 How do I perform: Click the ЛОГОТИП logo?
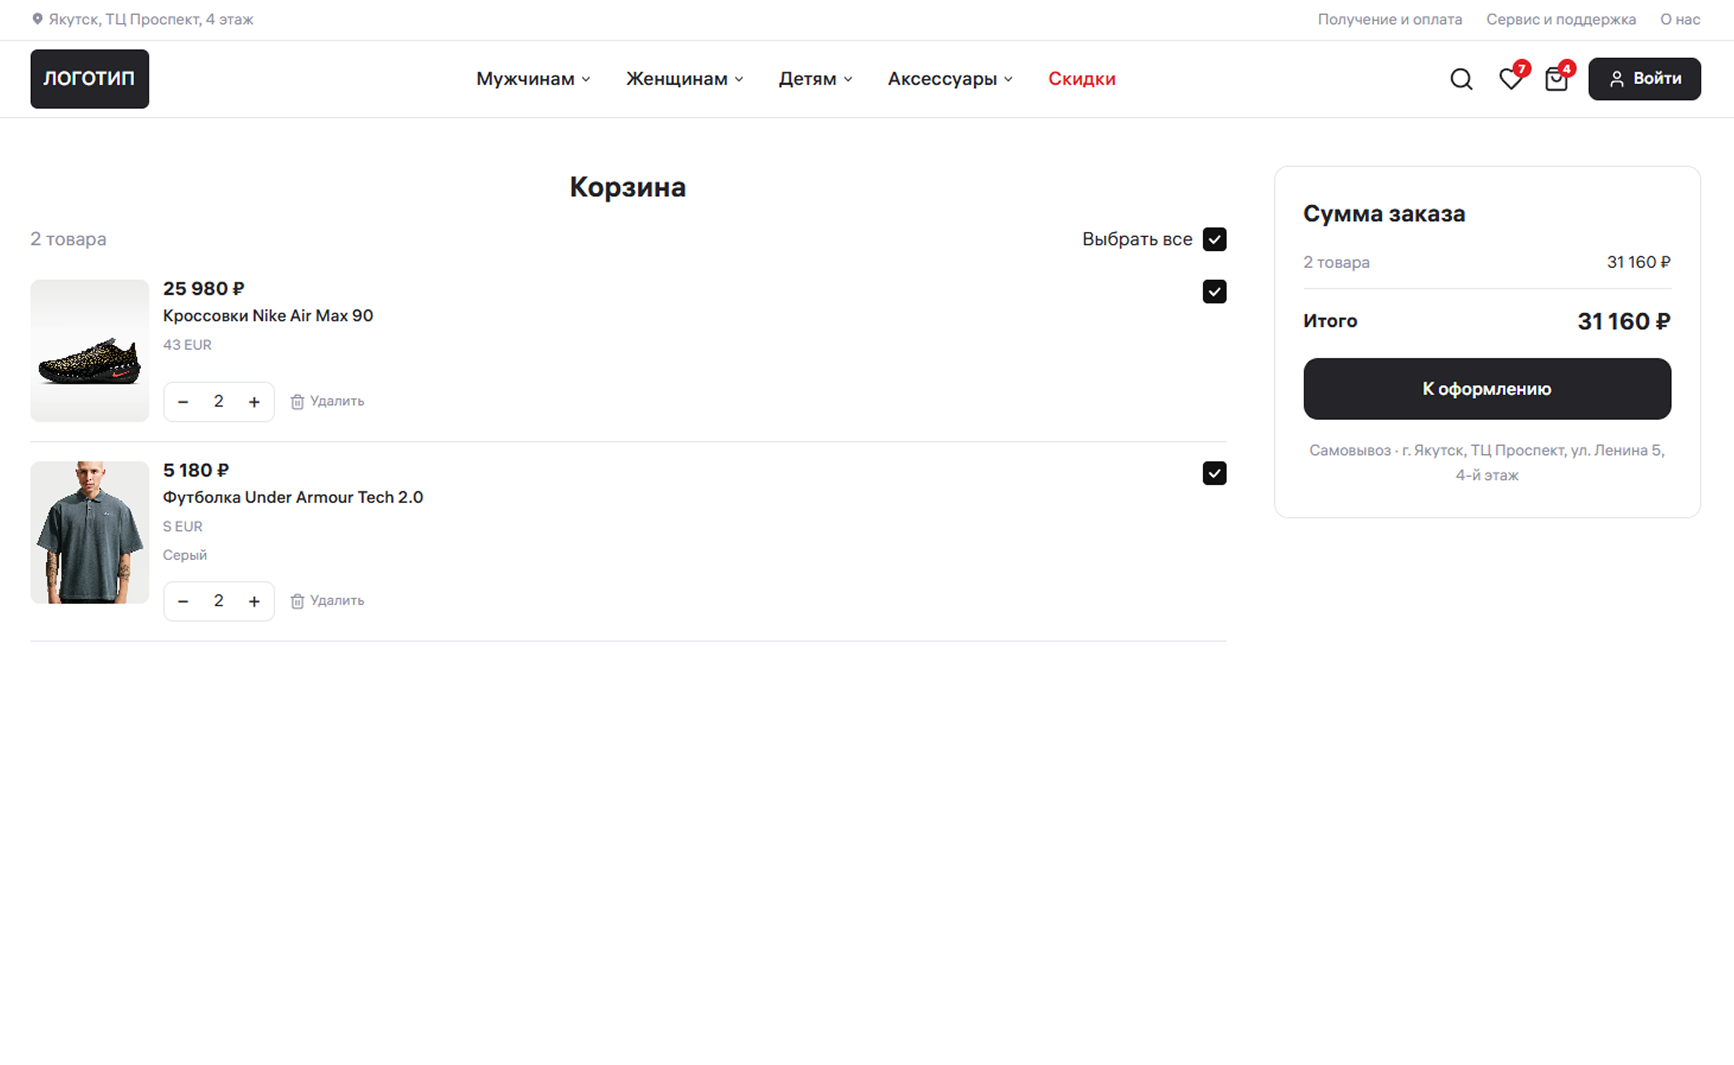click(89, 79)
